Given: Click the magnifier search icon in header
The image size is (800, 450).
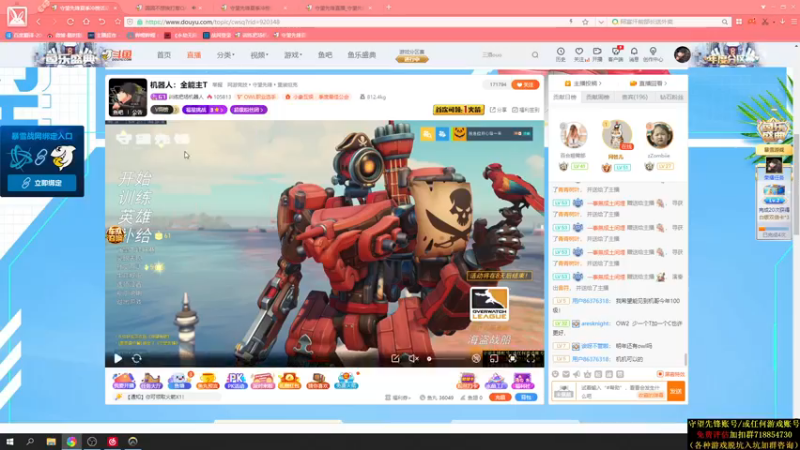Looking at the screenshot, I should point(535,55).
